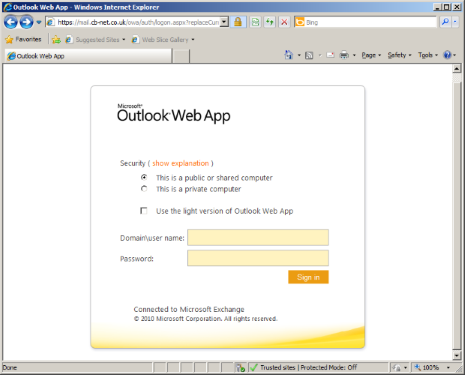Open the Tools menu
This screenshot has height=375, width=465.
[x=428, y=55]
